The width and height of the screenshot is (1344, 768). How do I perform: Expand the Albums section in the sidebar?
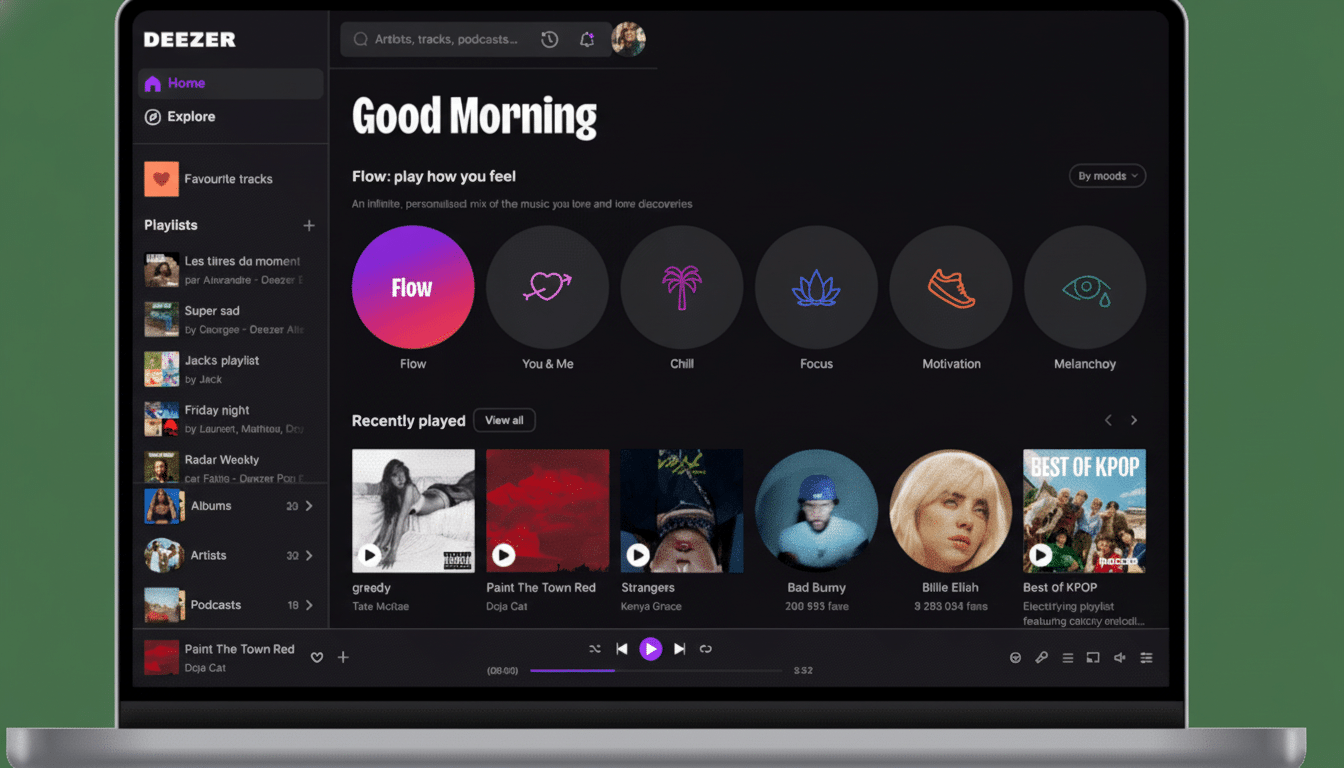click(308, 506)
